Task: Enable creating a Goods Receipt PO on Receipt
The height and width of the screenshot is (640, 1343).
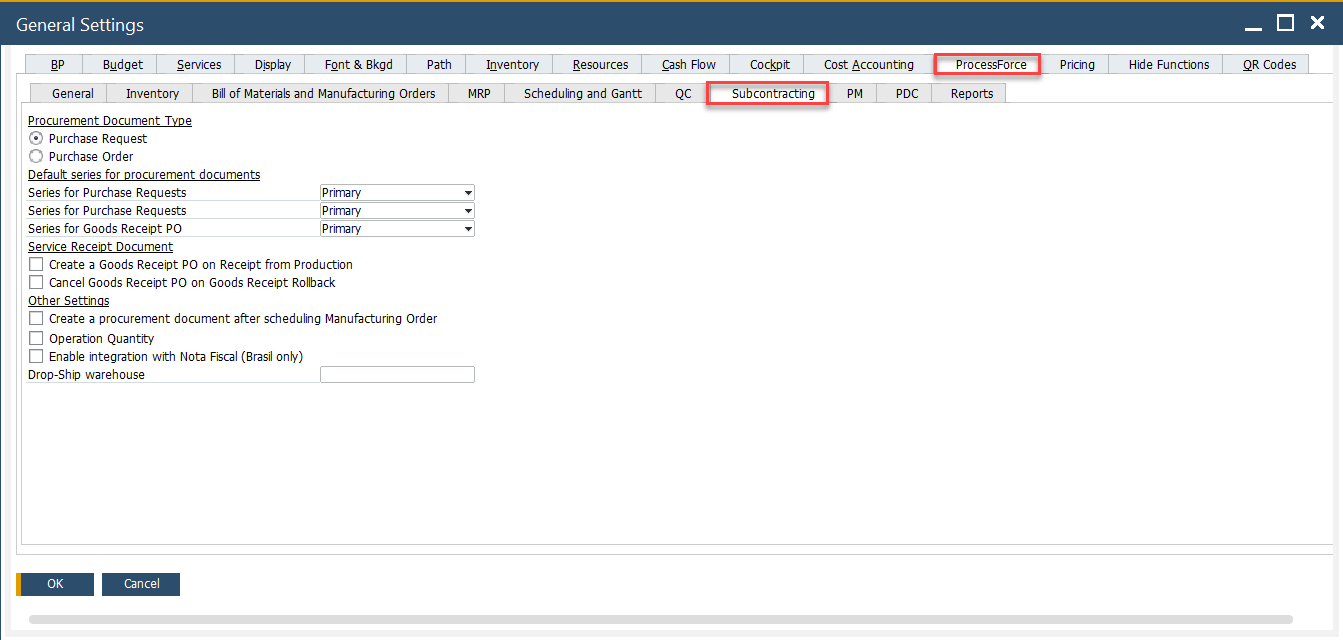Action: (x=35, y=264)
